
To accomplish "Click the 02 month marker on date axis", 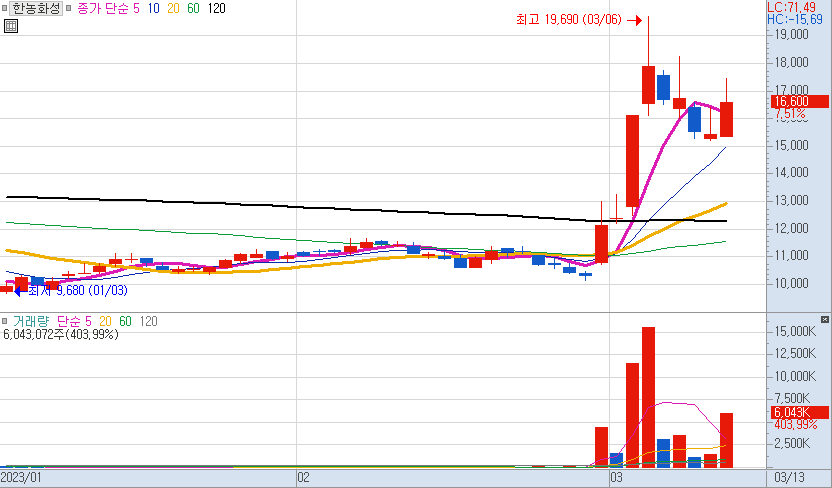I will [x=303, y=477].
